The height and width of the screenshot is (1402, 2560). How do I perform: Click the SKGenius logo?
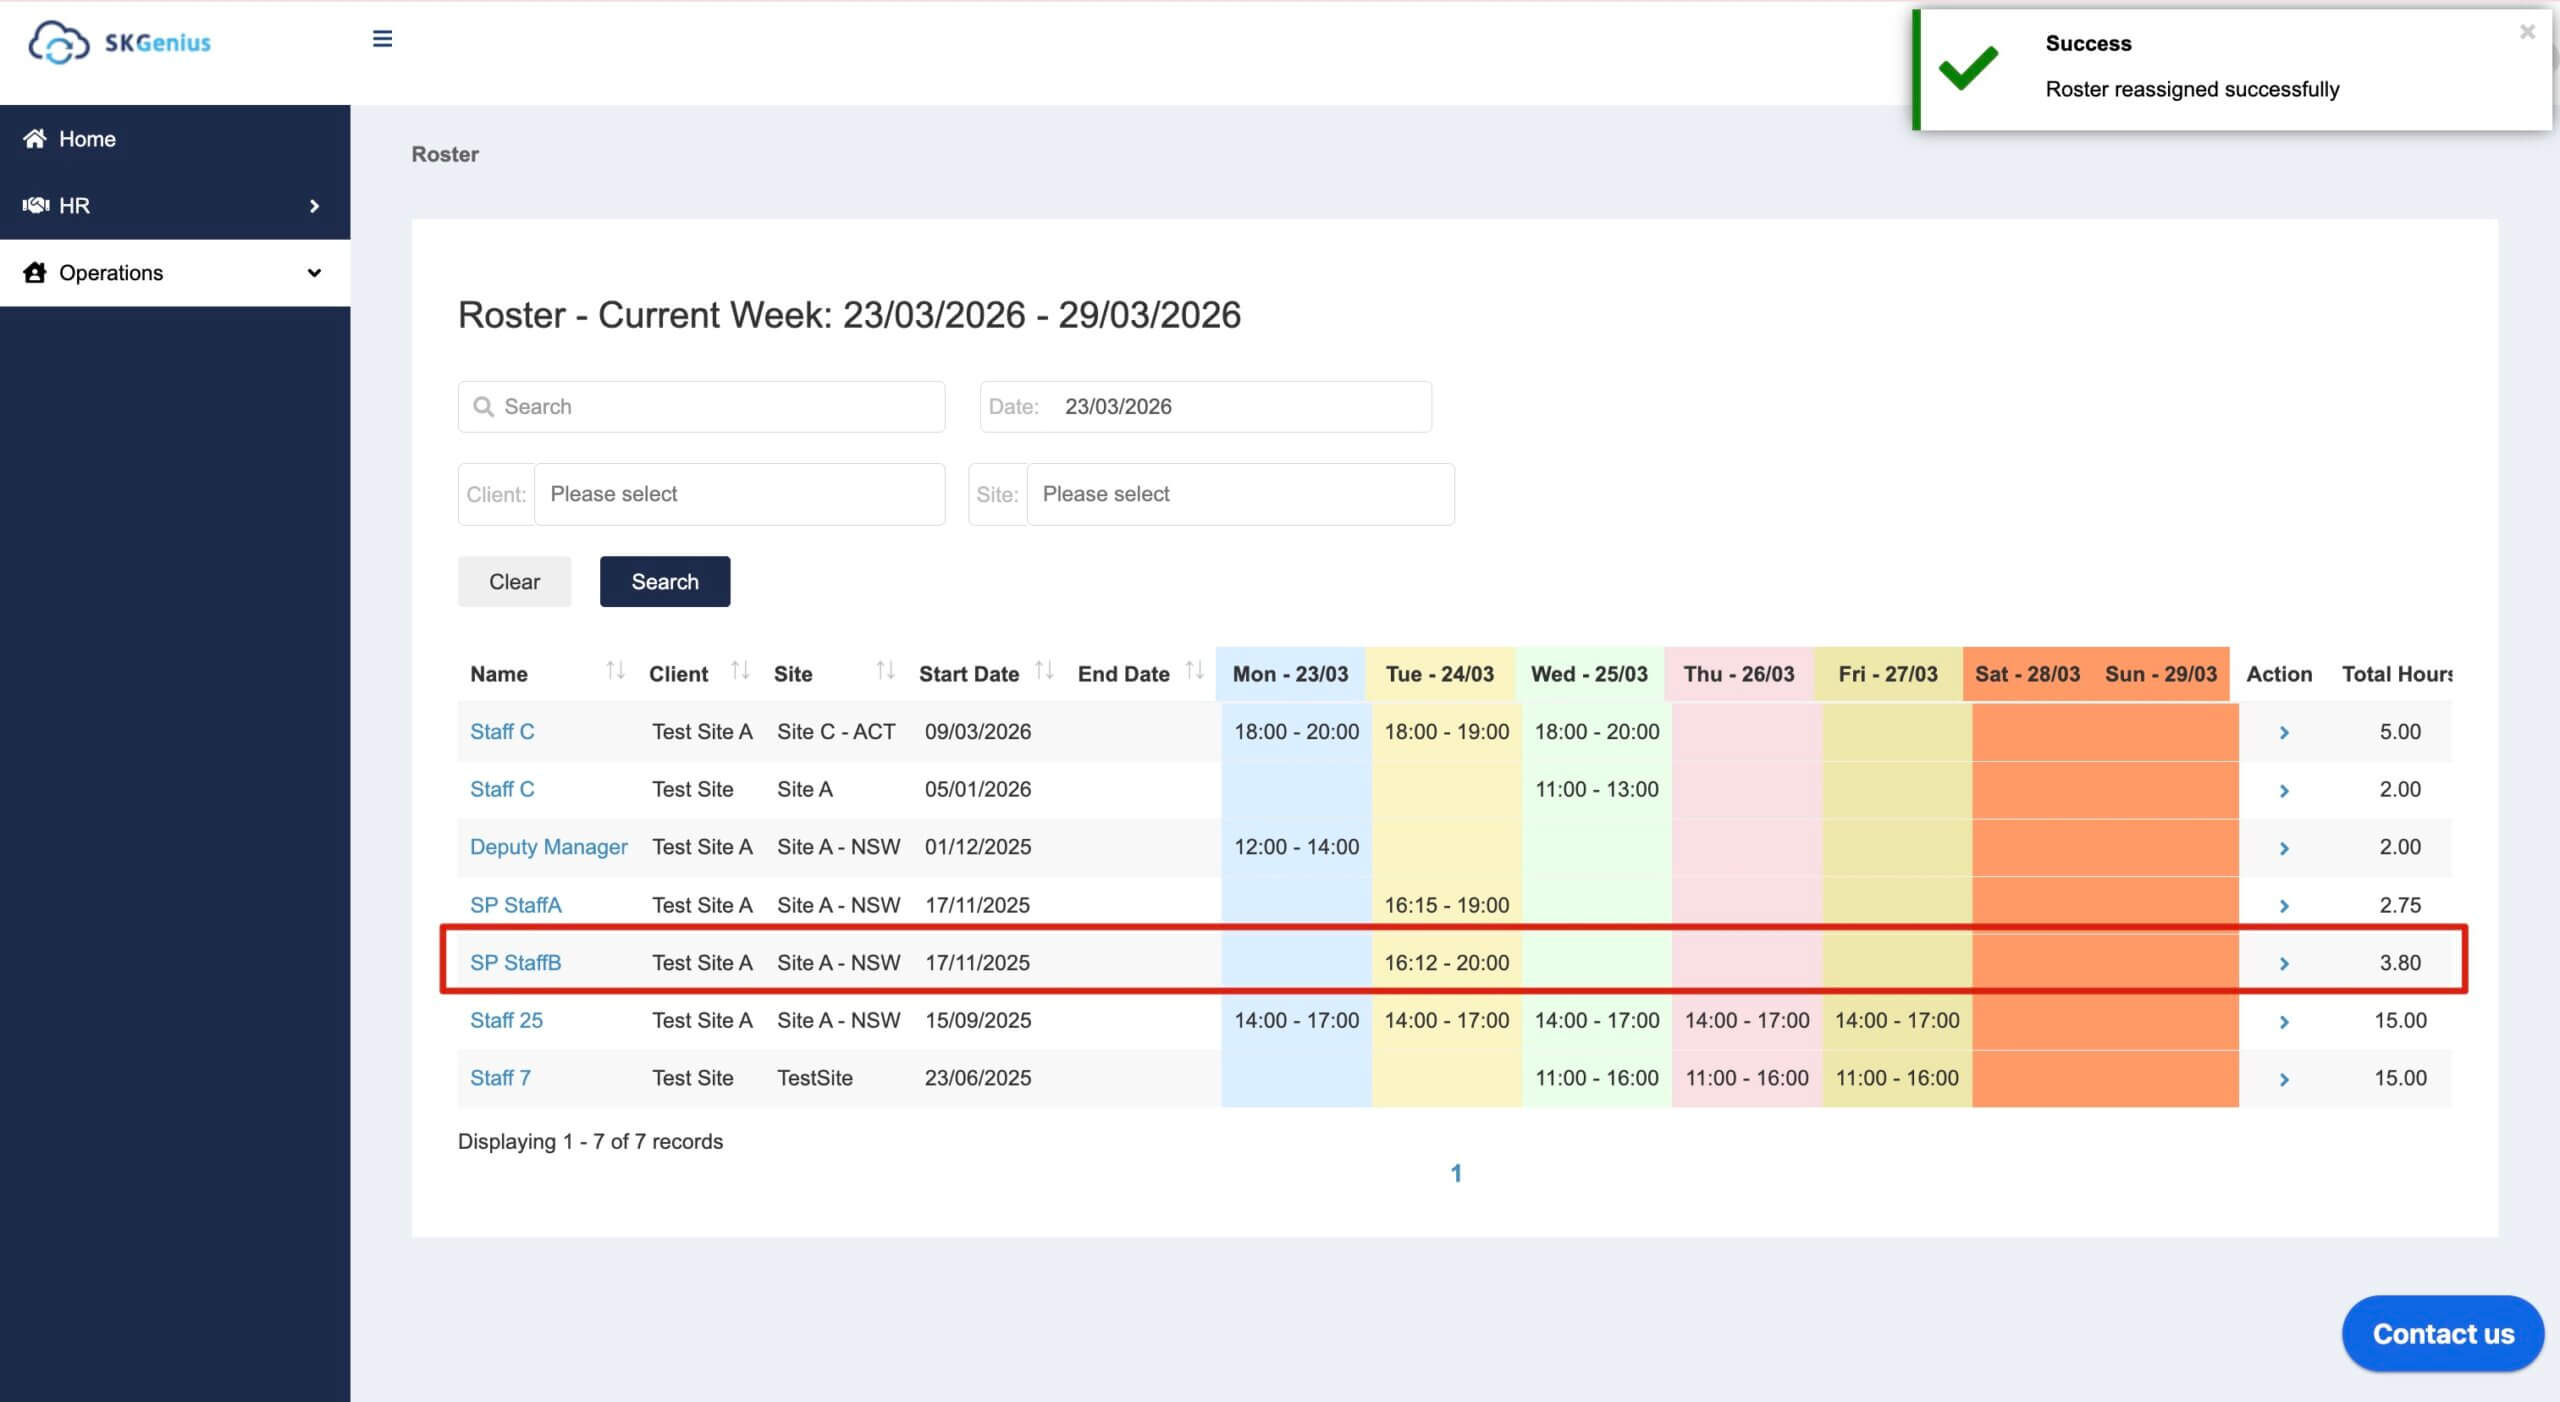tap(120, 42)
